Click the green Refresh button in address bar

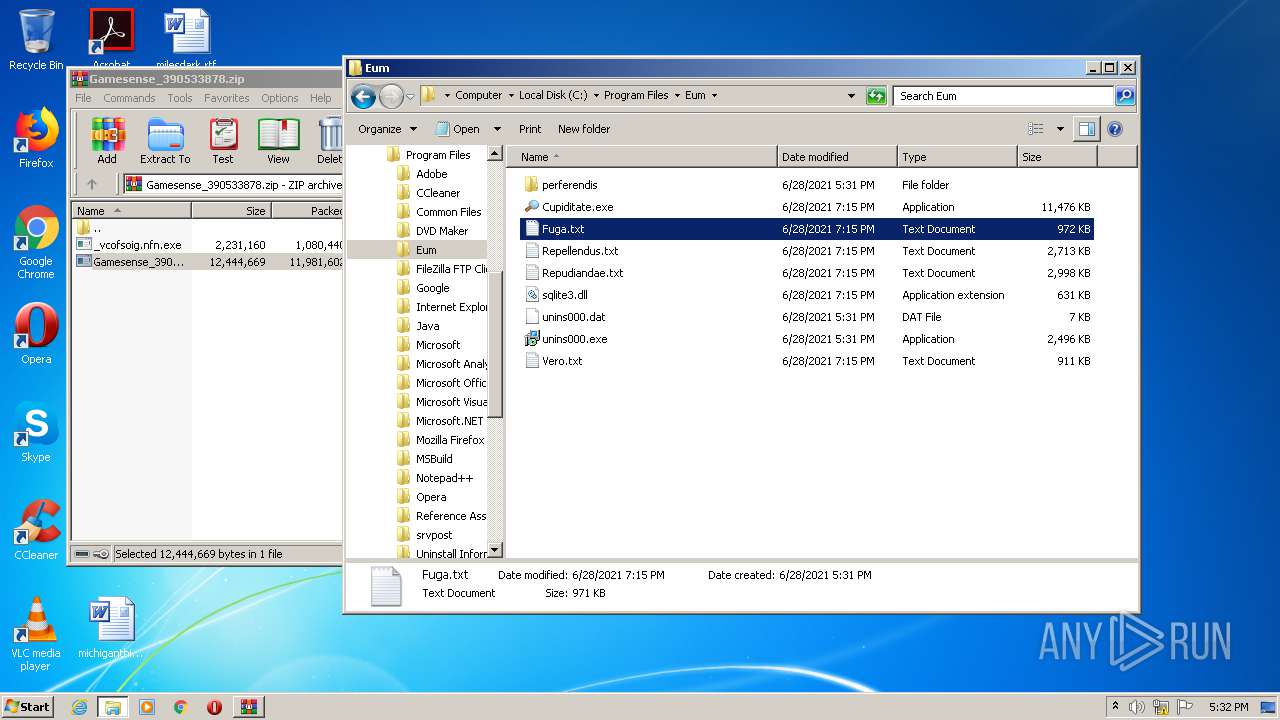876,96
